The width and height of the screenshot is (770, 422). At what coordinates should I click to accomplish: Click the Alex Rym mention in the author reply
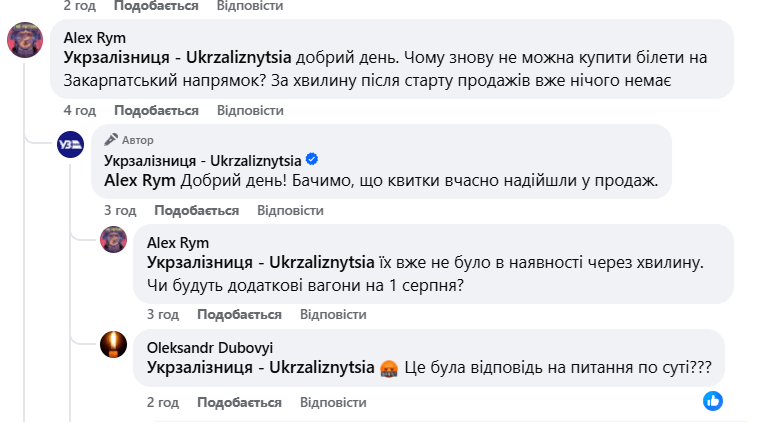point(139,181)
